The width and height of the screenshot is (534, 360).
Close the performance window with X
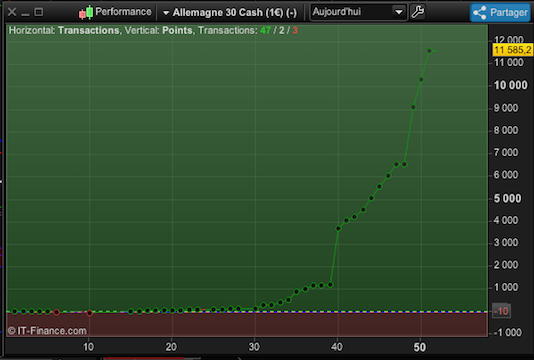pos(12,12)
